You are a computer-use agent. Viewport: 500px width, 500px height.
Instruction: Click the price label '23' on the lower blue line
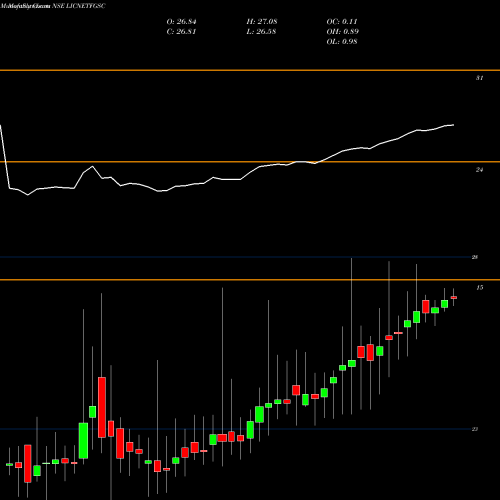(x=475, y=429)
